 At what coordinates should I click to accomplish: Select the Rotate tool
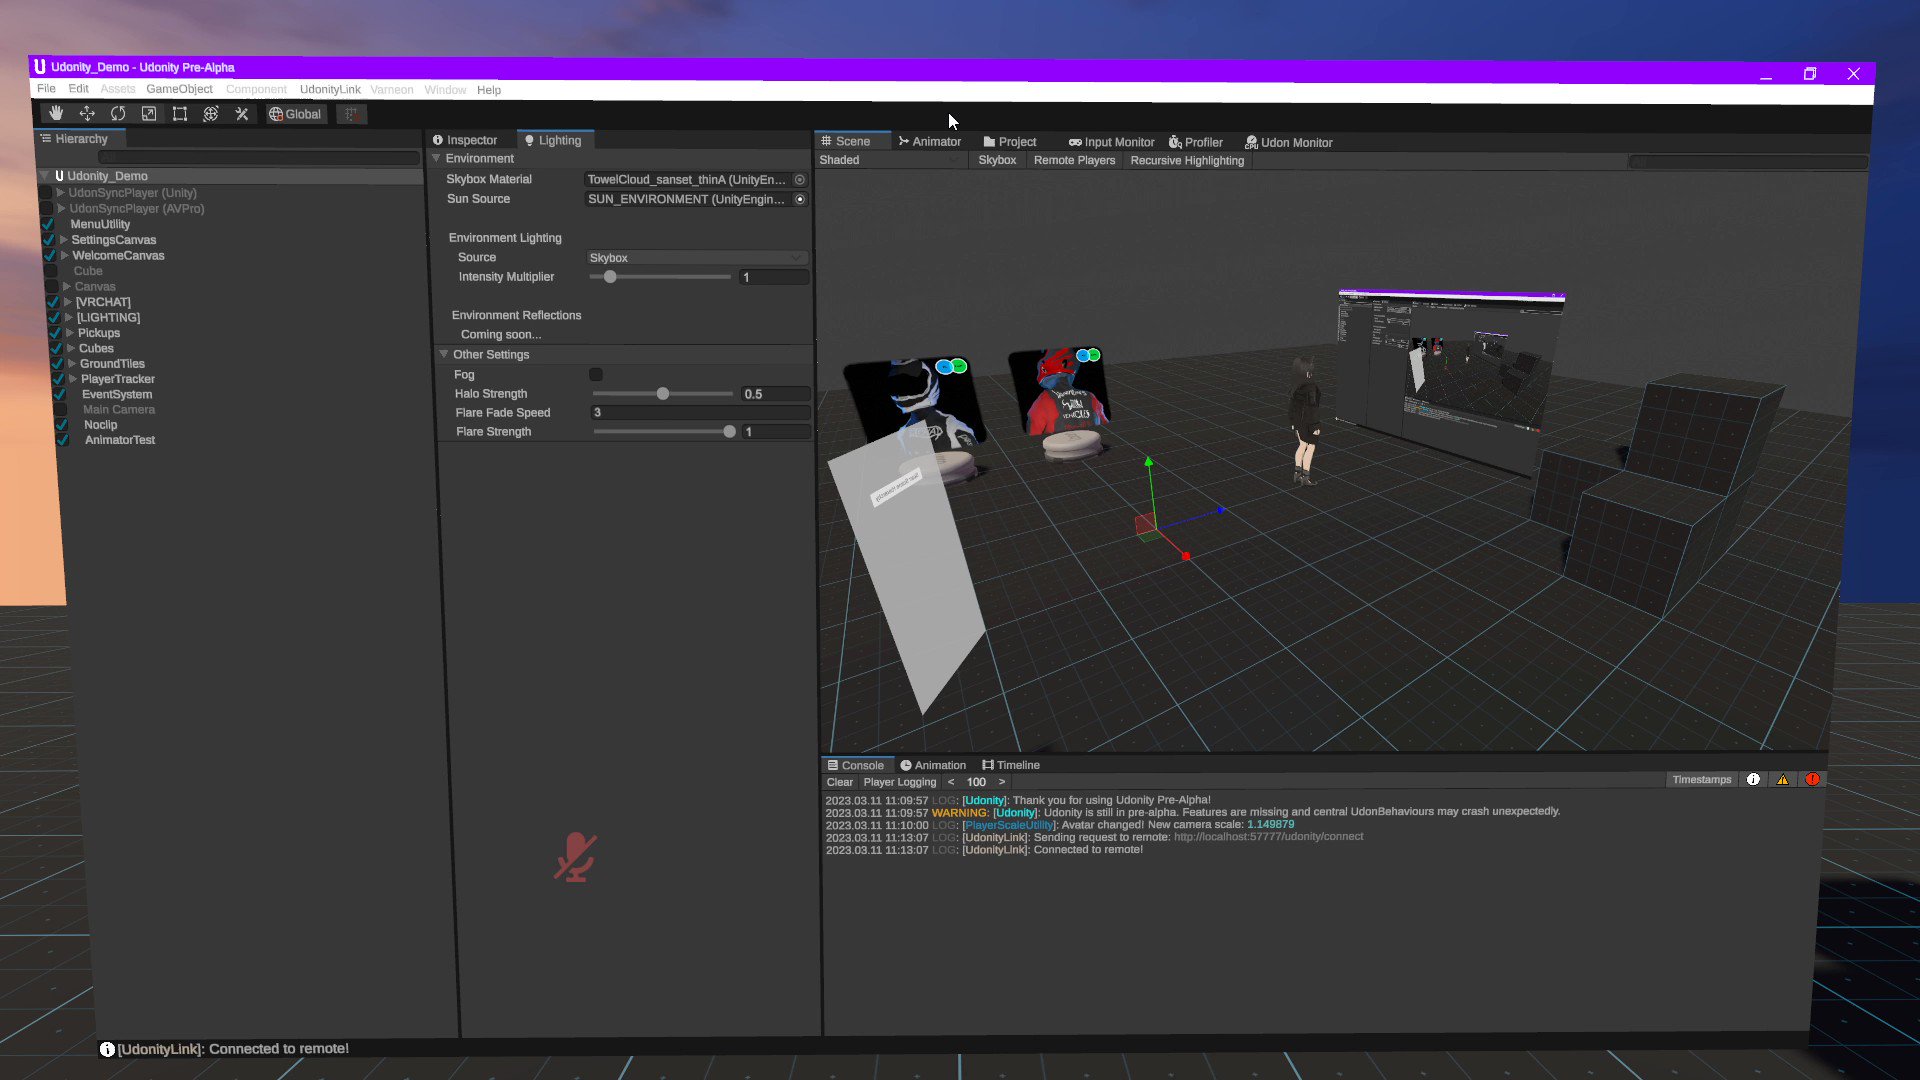tap(118, 114)
